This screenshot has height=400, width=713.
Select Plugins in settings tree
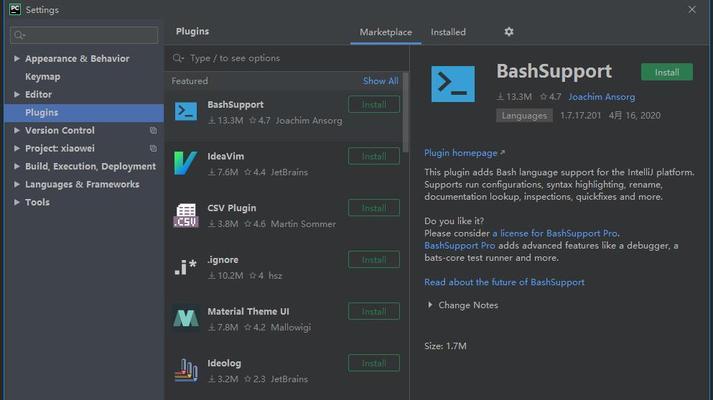[84, 113]
